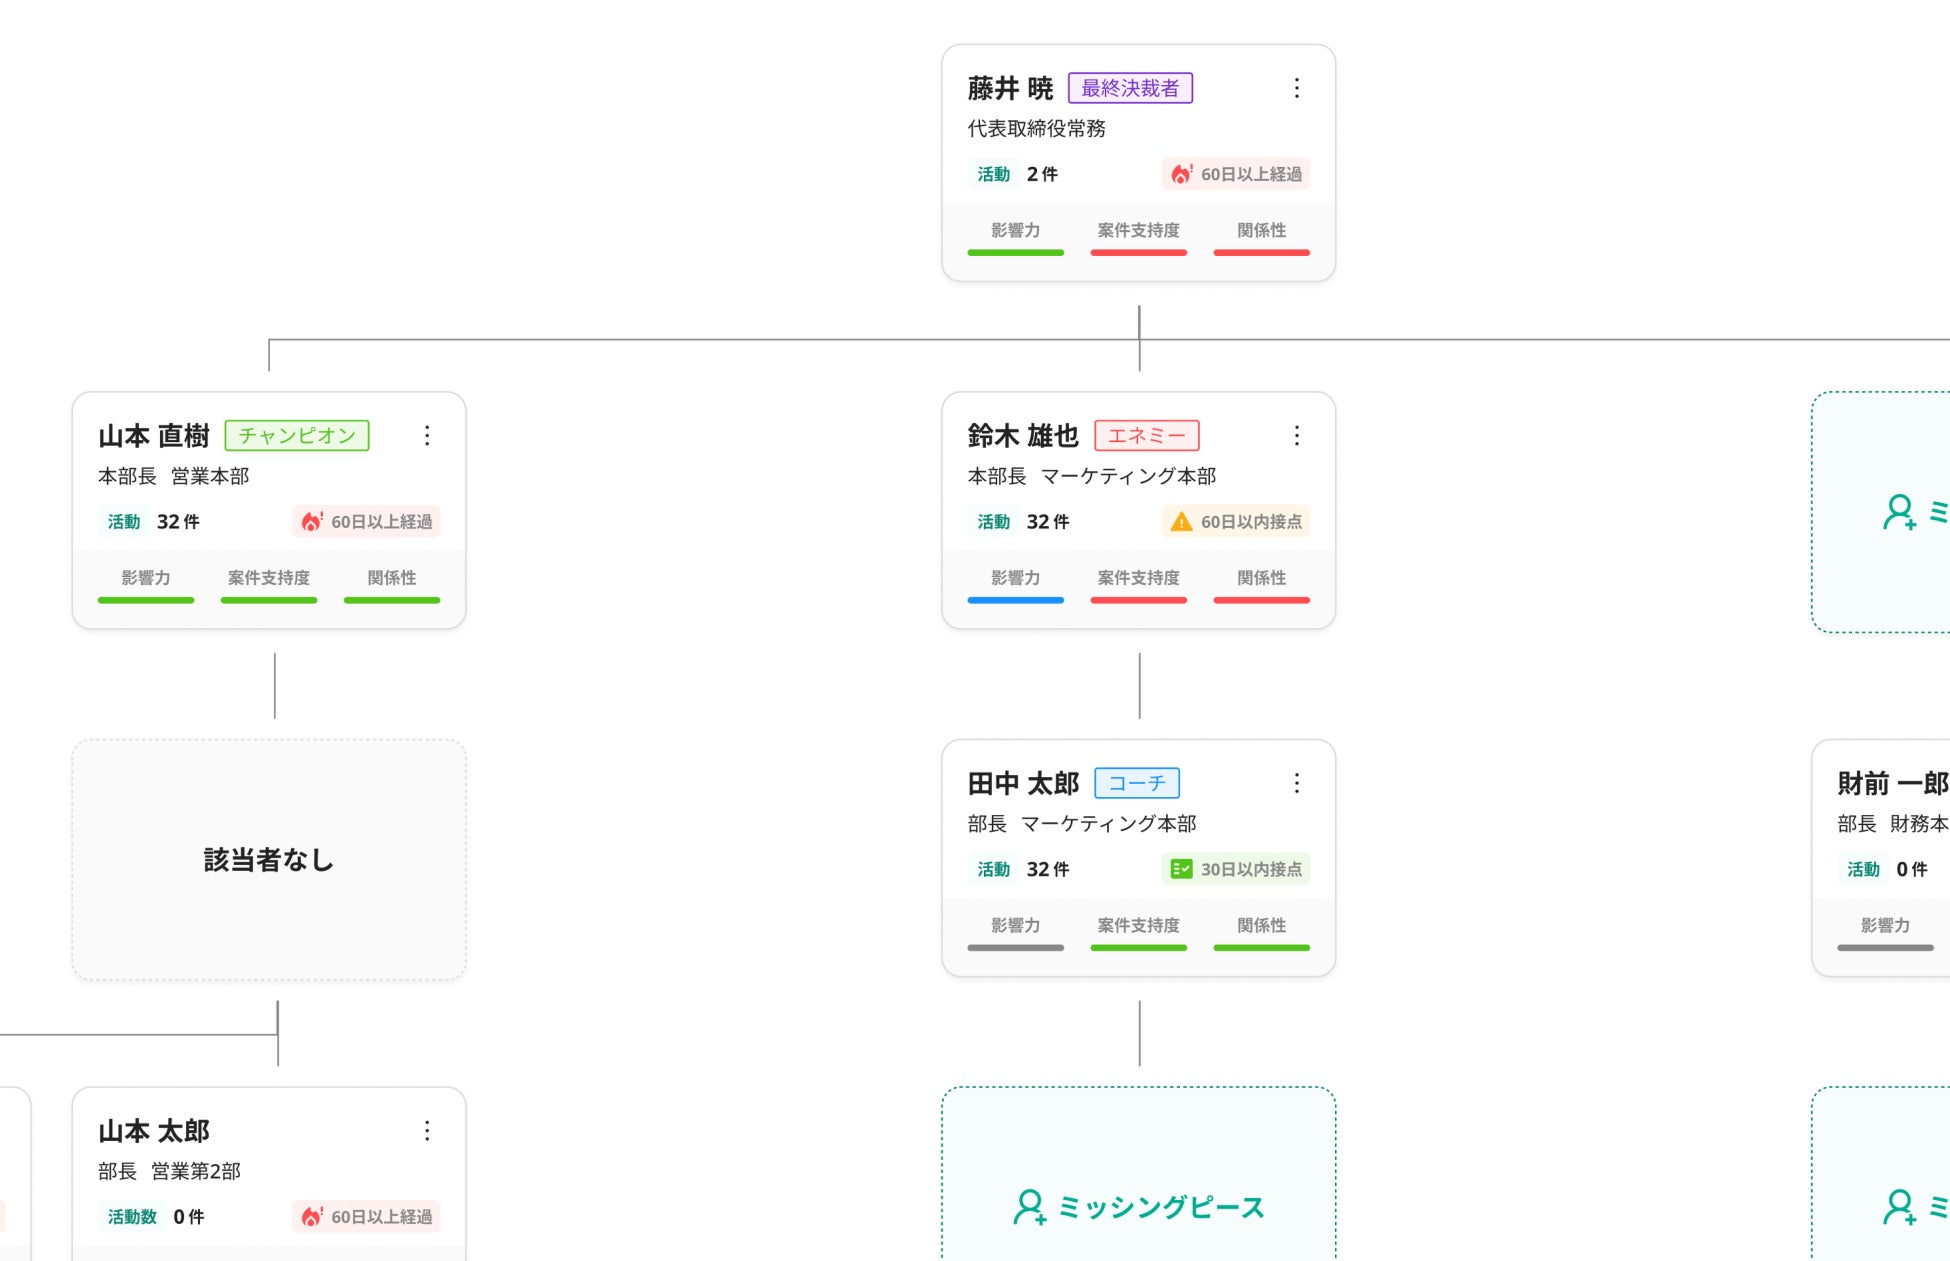1950x1261 pixels.
Task: Click the コーチ tag on 田中 太郎
Action: coord(1137,783)
